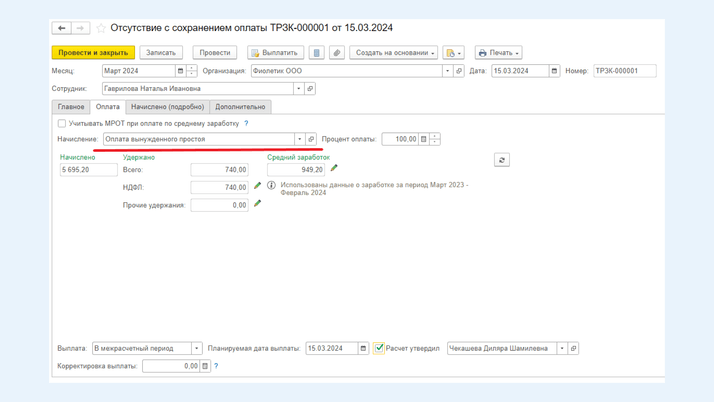This screenshot has width=714, height=402.
Task: Switch to 'Начислено (подробно)' tab
Action: 168,107
